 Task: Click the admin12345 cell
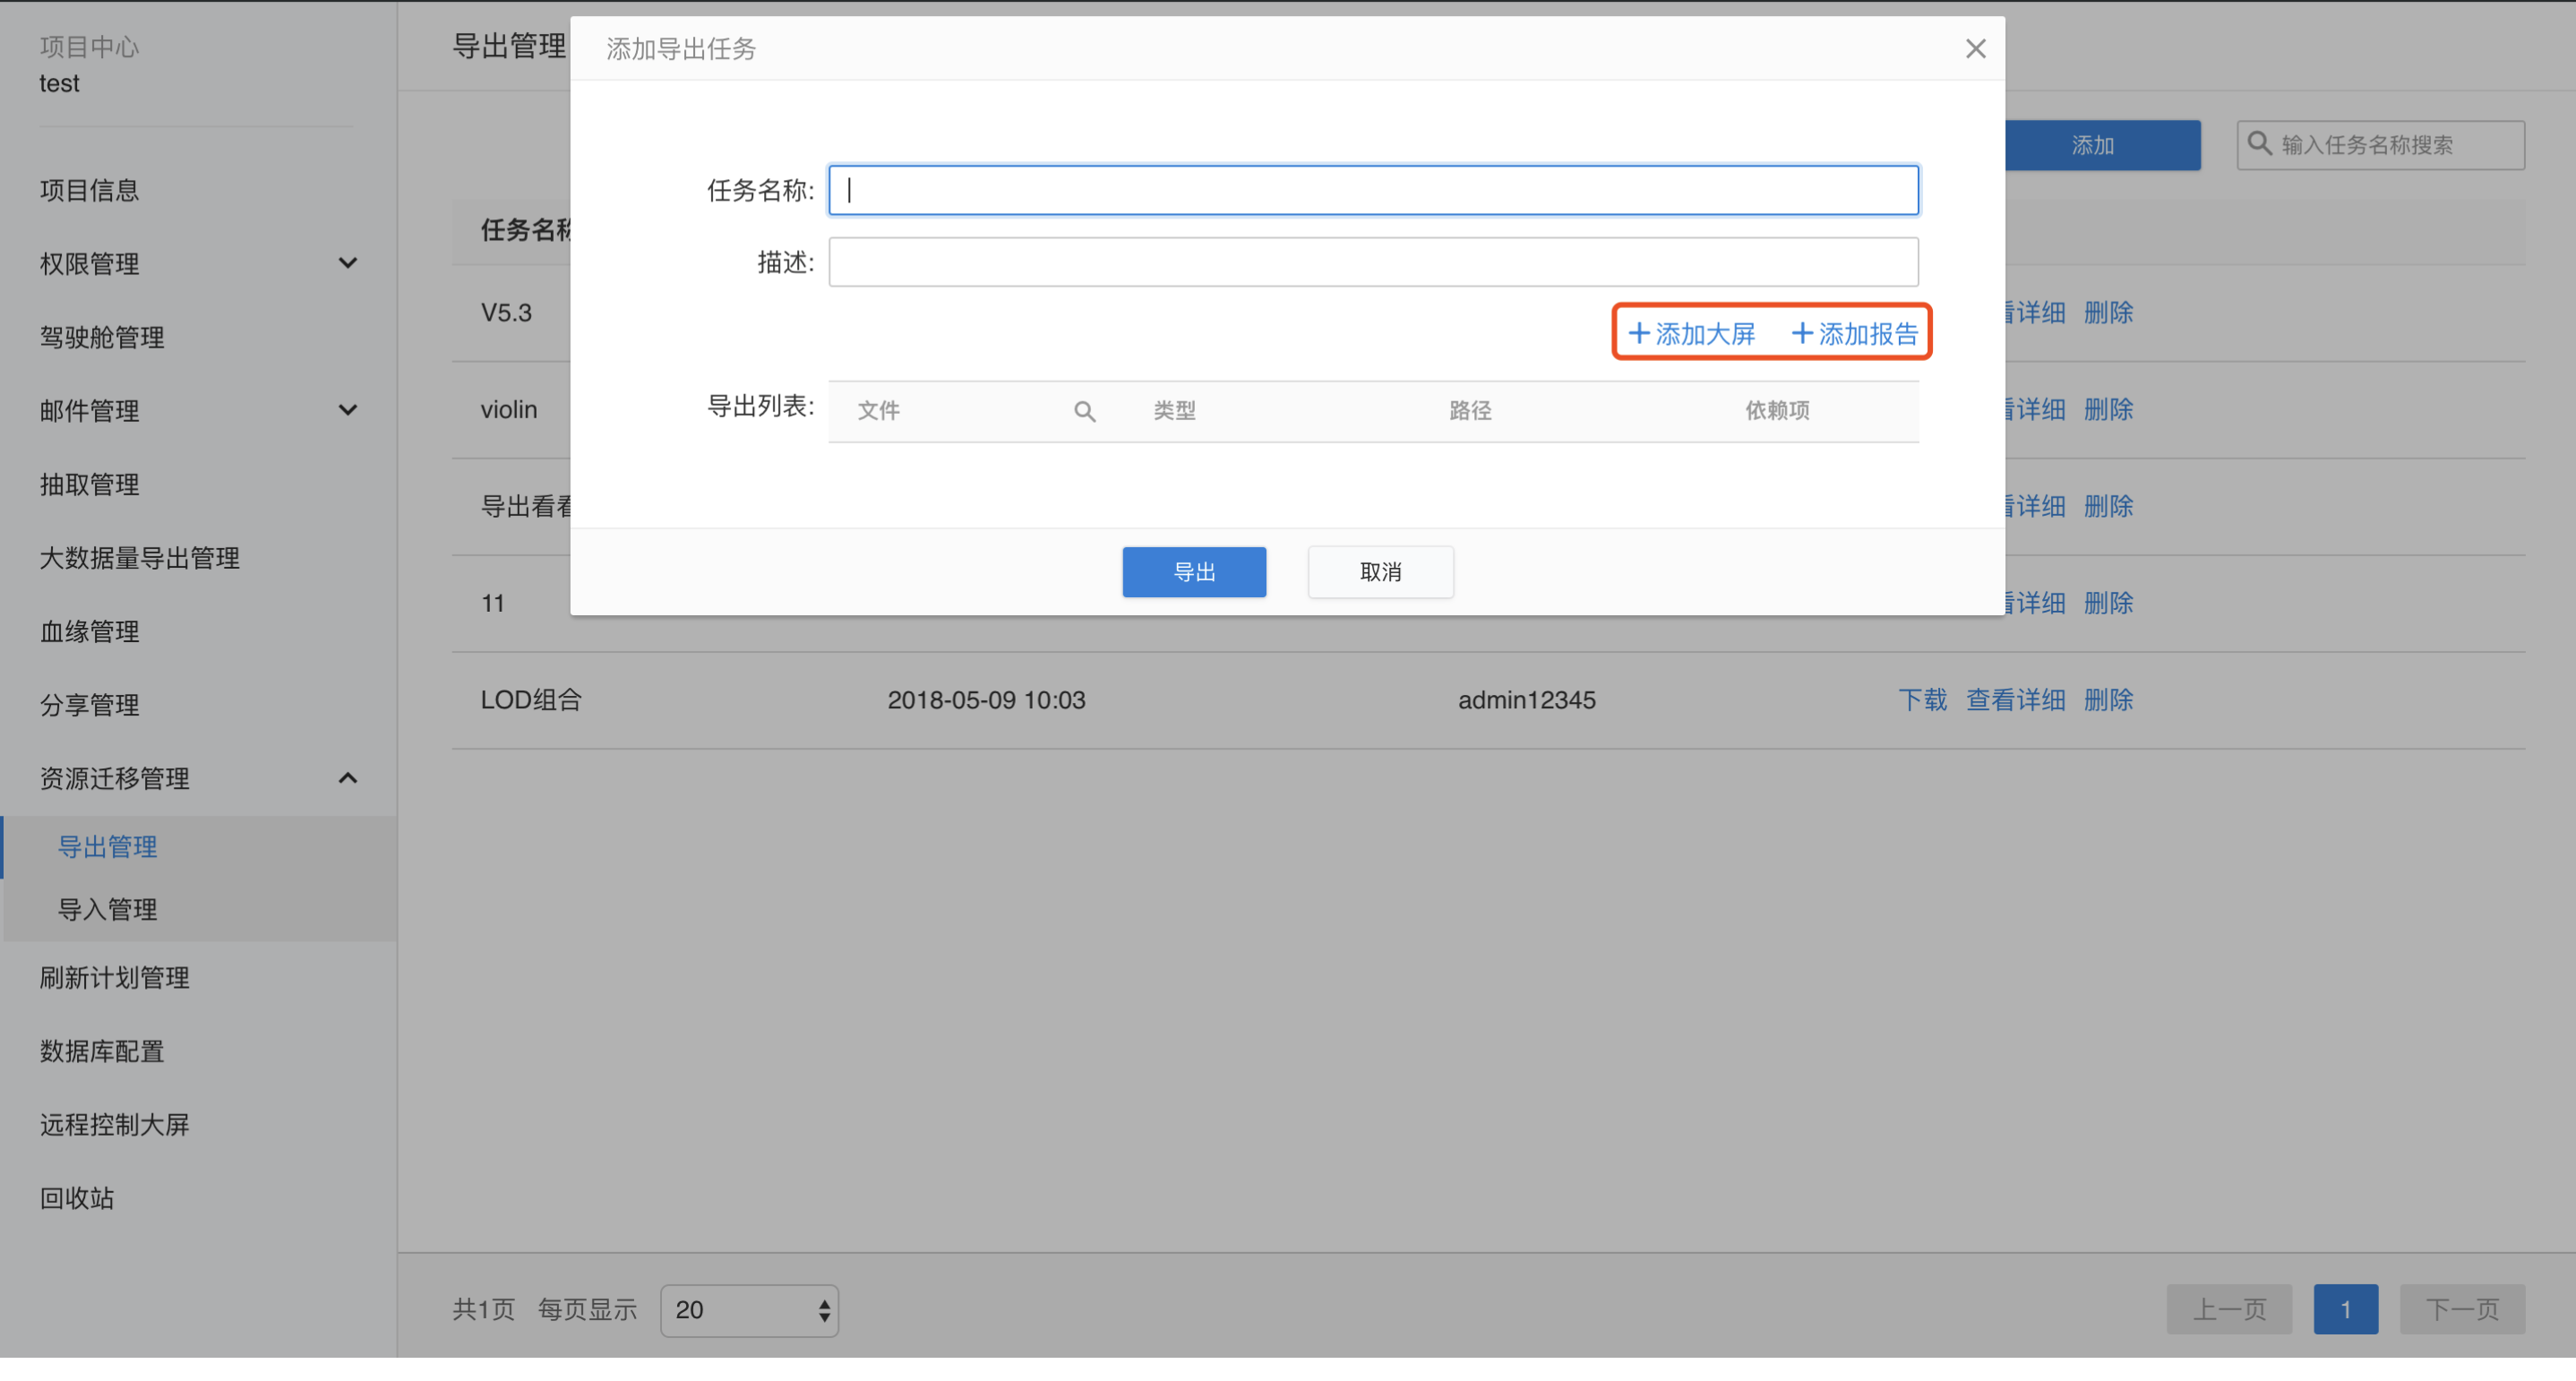tap(1526, 700)
